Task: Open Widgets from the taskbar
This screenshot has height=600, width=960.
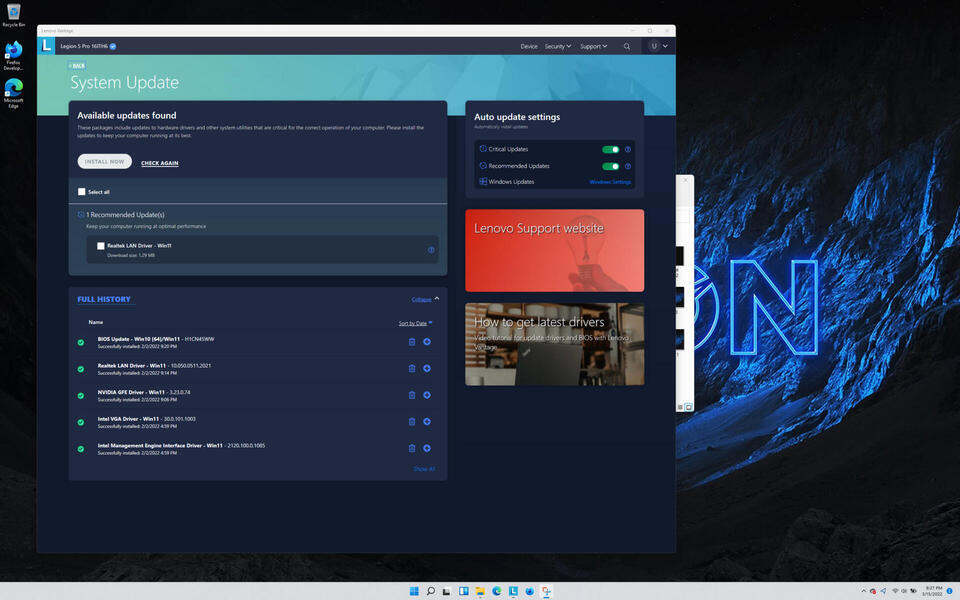Action: 463,591
